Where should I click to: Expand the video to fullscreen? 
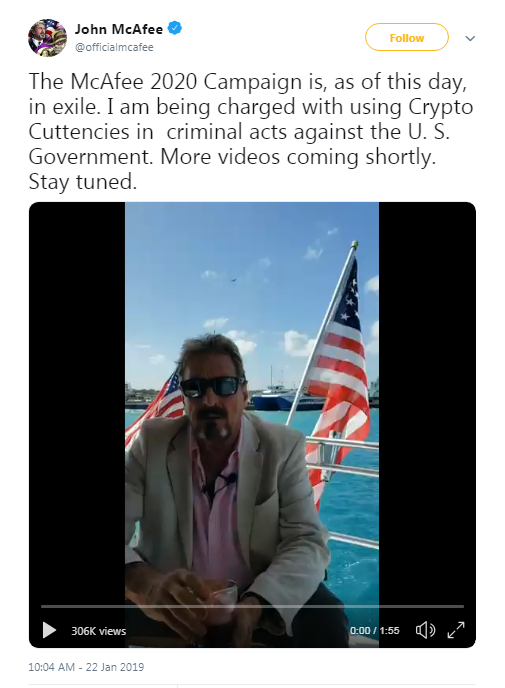456,630
